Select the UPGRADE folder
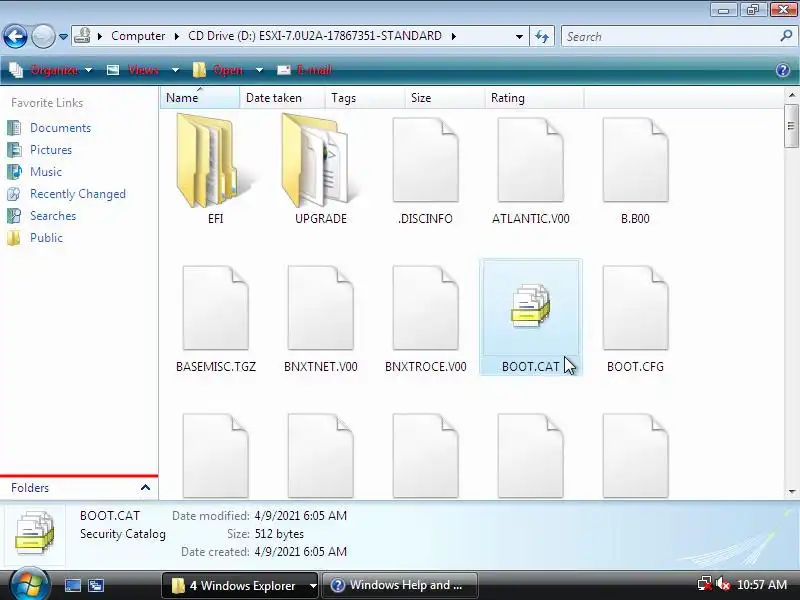800x600 pixels. (320, 170)
